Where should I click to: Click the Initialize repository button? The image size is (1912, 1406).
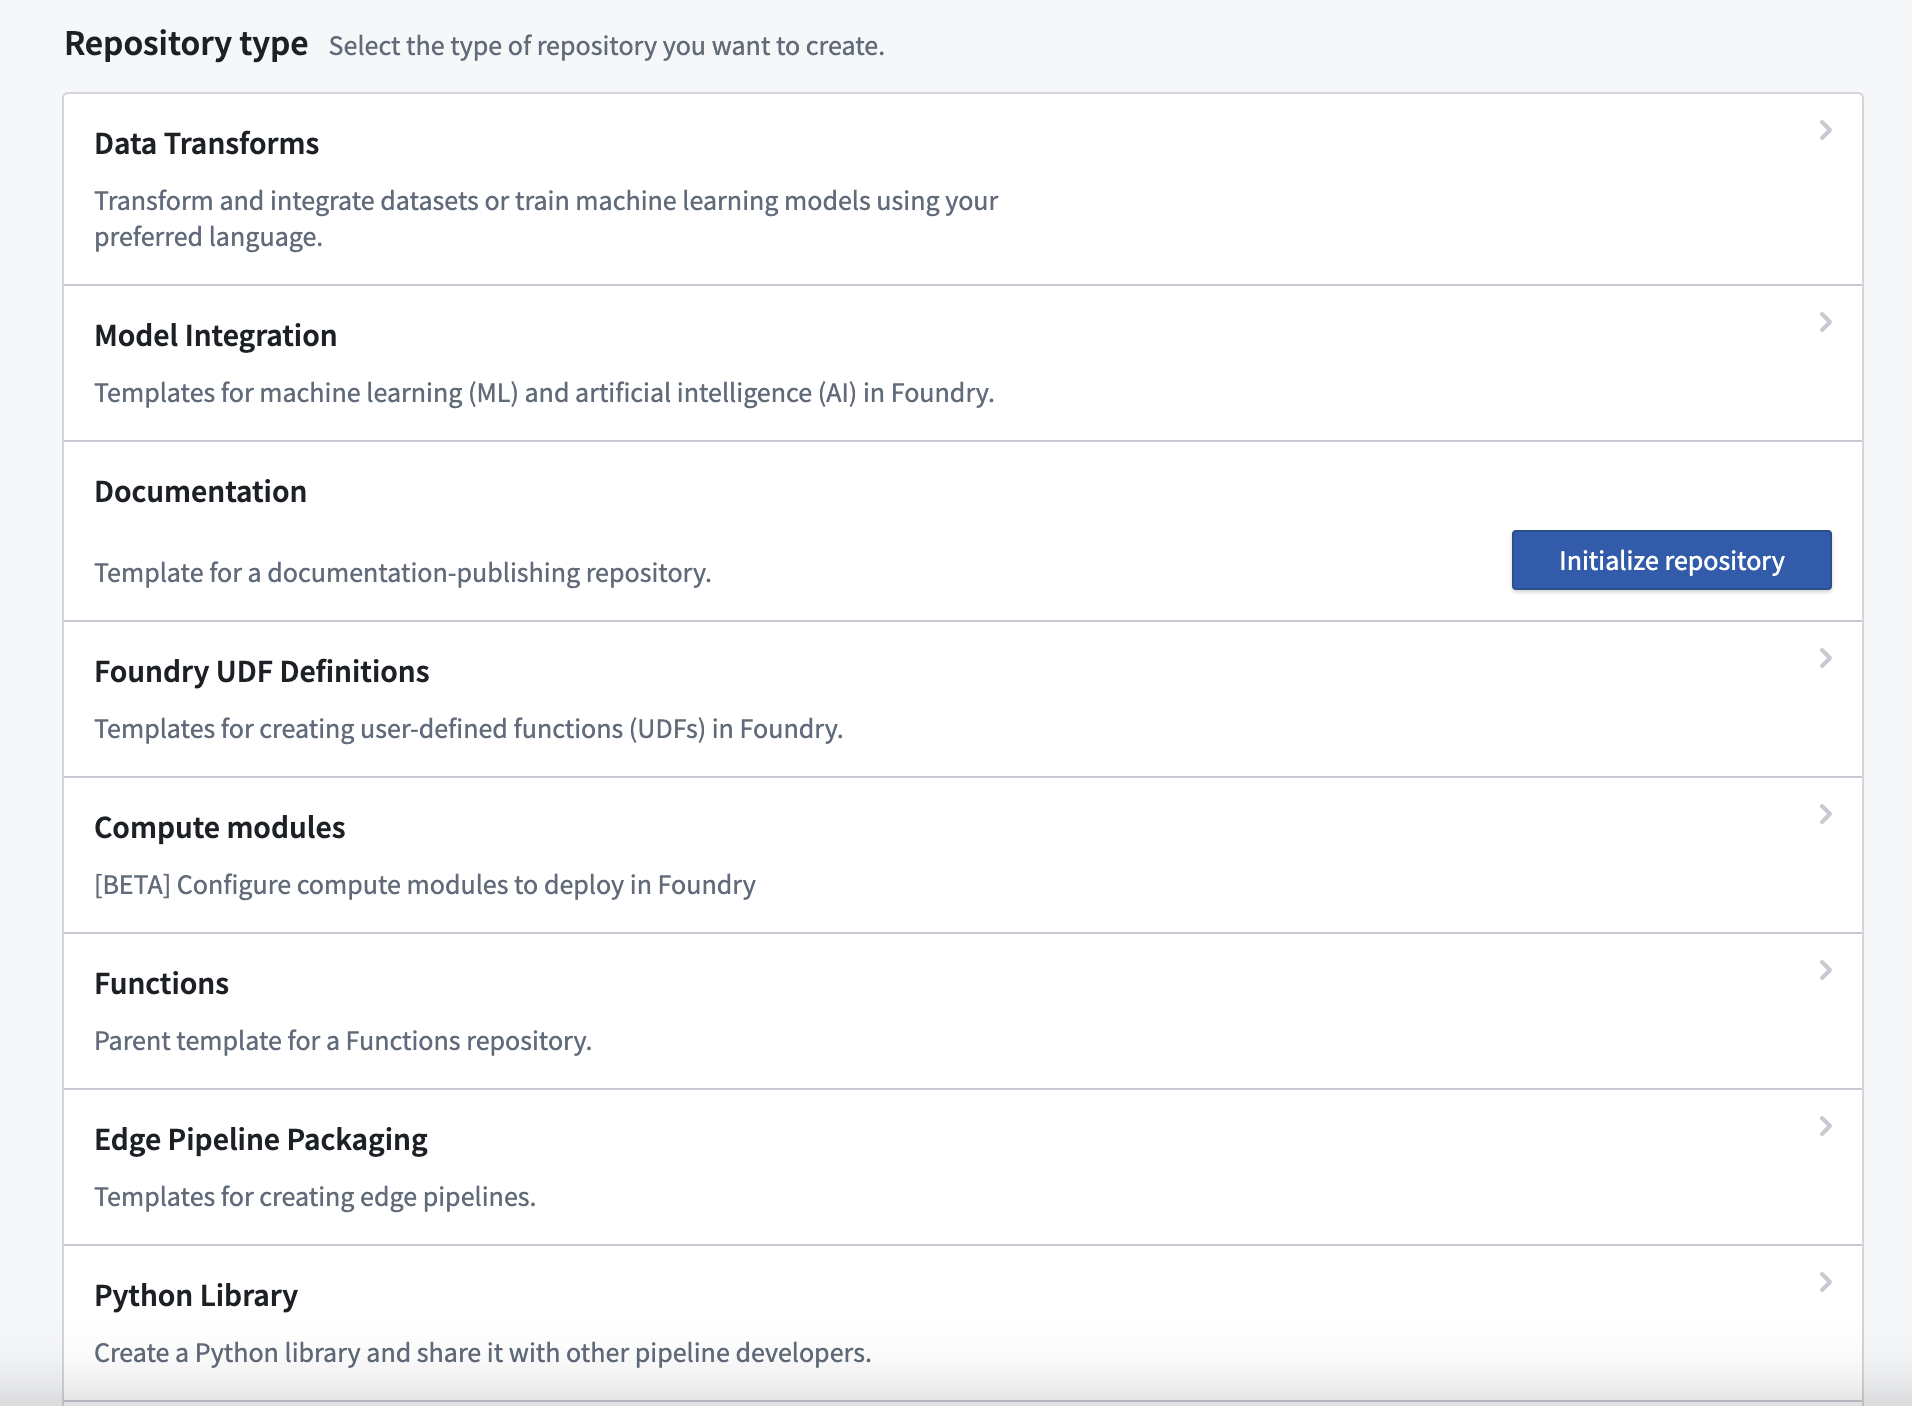[1671, 560]
